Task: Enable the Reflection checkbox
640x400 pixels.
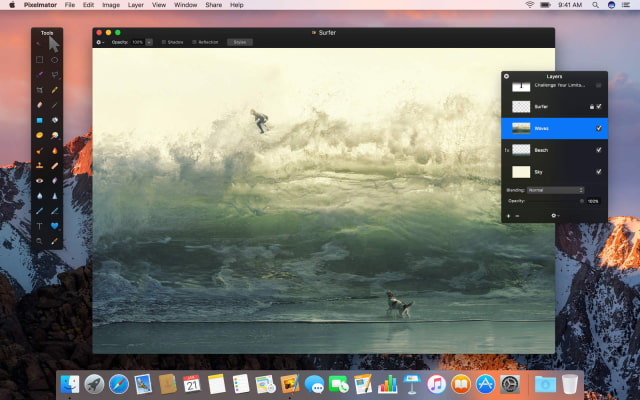Action: point(195,42)
